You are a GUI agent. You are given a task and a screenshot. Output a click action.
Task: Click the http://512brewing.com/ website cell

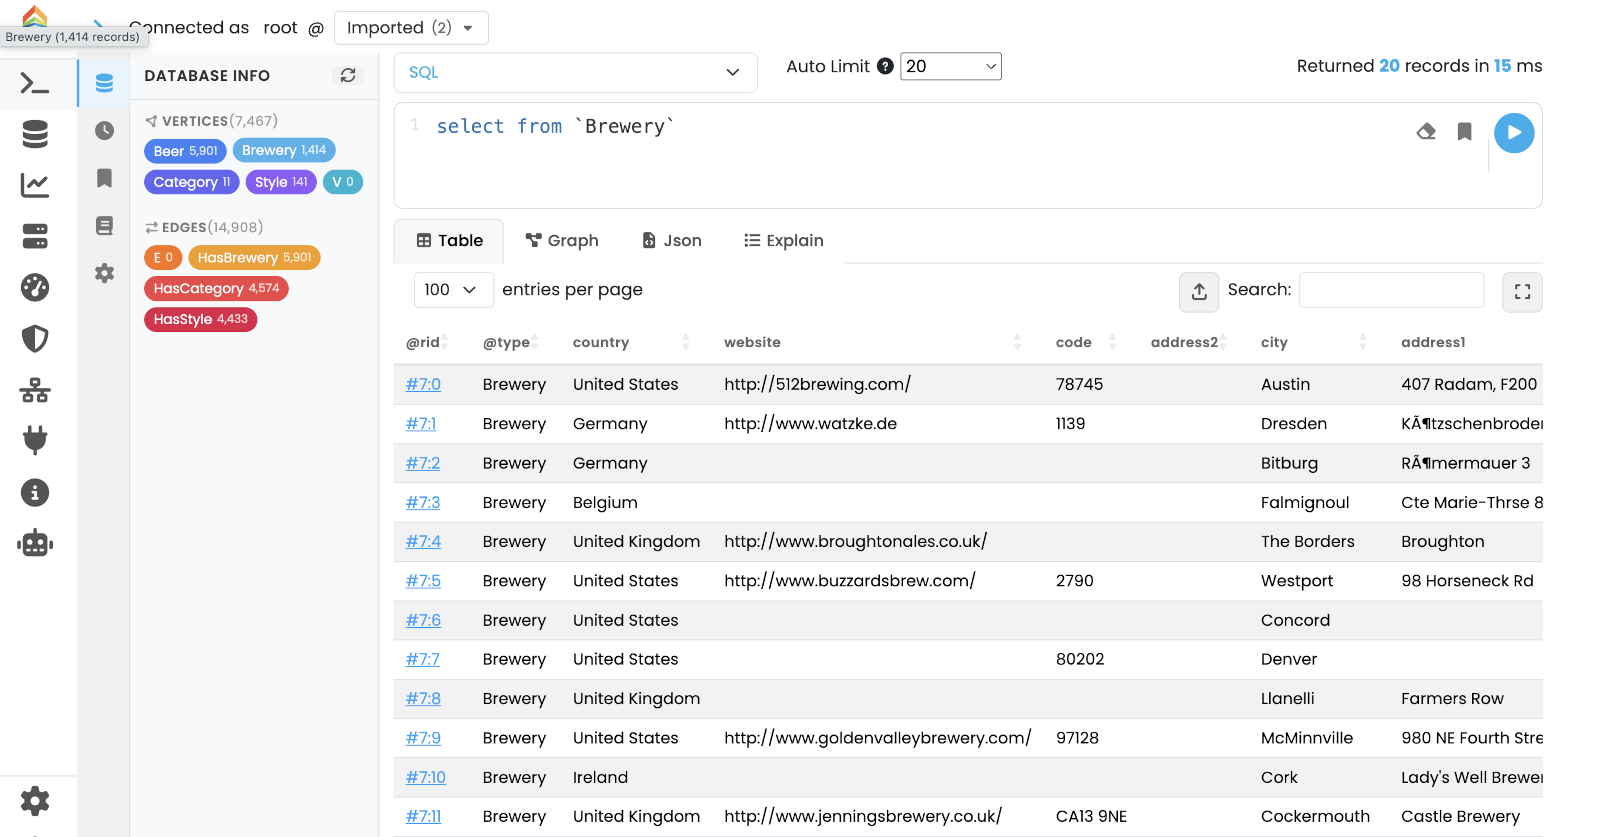click(x=817, y=384)
